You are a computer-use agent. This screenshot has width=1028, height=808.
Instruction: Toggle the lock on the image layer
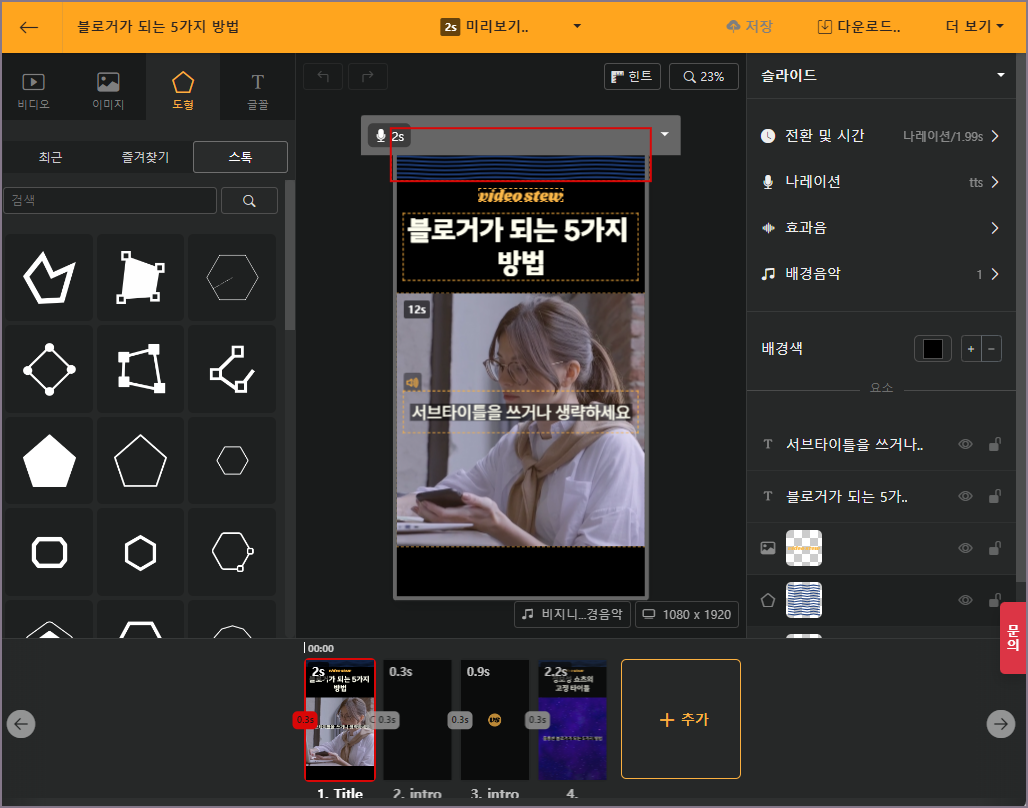point(995,547)
